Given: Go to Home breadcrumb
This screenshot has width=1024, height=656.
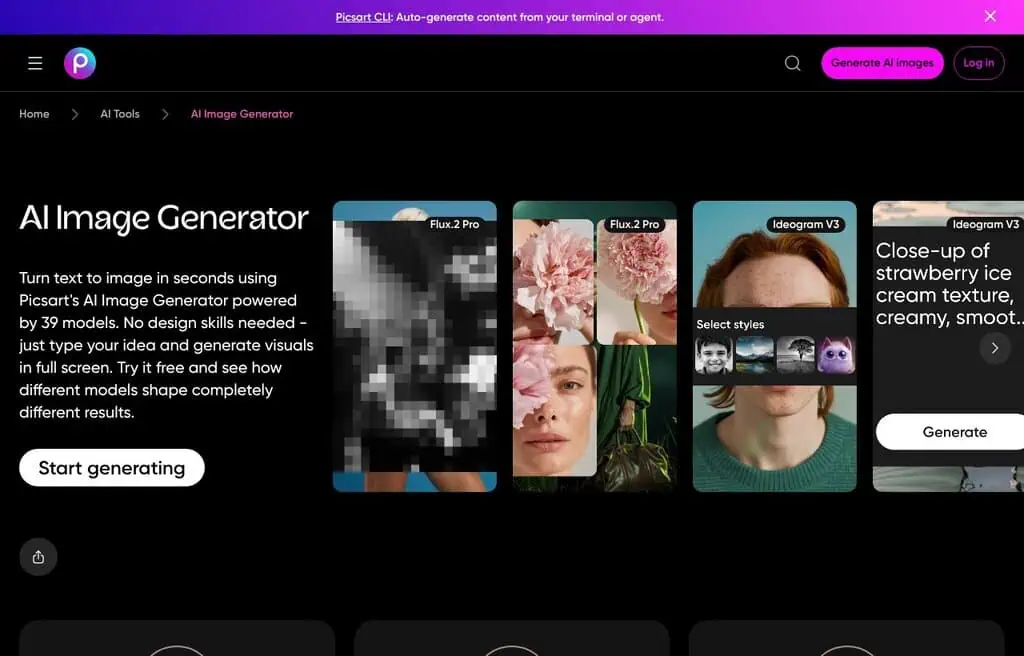Looking at the screenshot, I should 34,114.
